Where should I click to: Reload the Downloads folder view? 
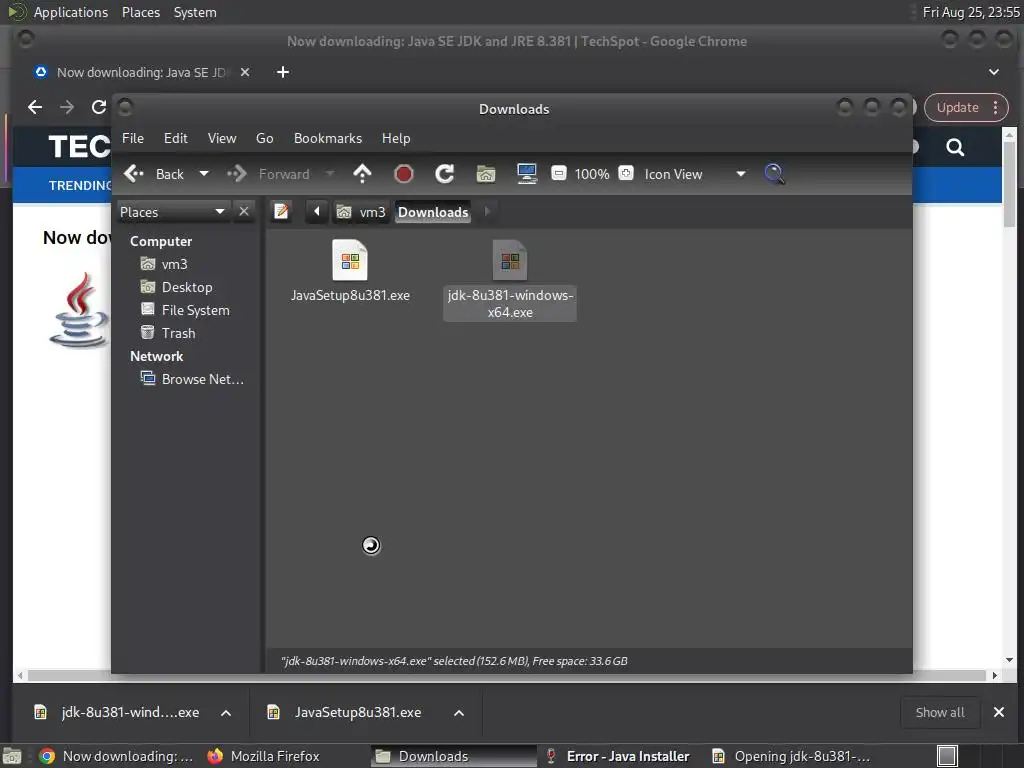click(x=445, y=174)
